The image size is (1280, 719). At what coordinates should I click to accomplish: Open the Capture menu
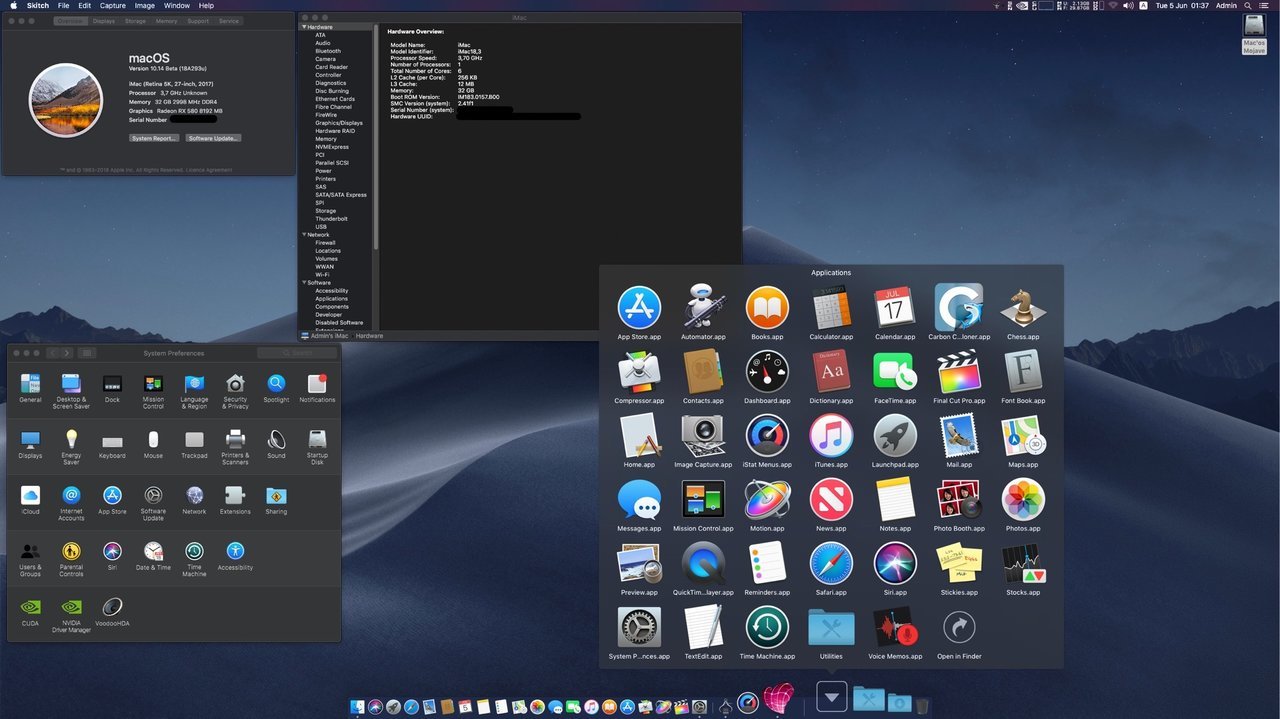click(x=113, y=6)
